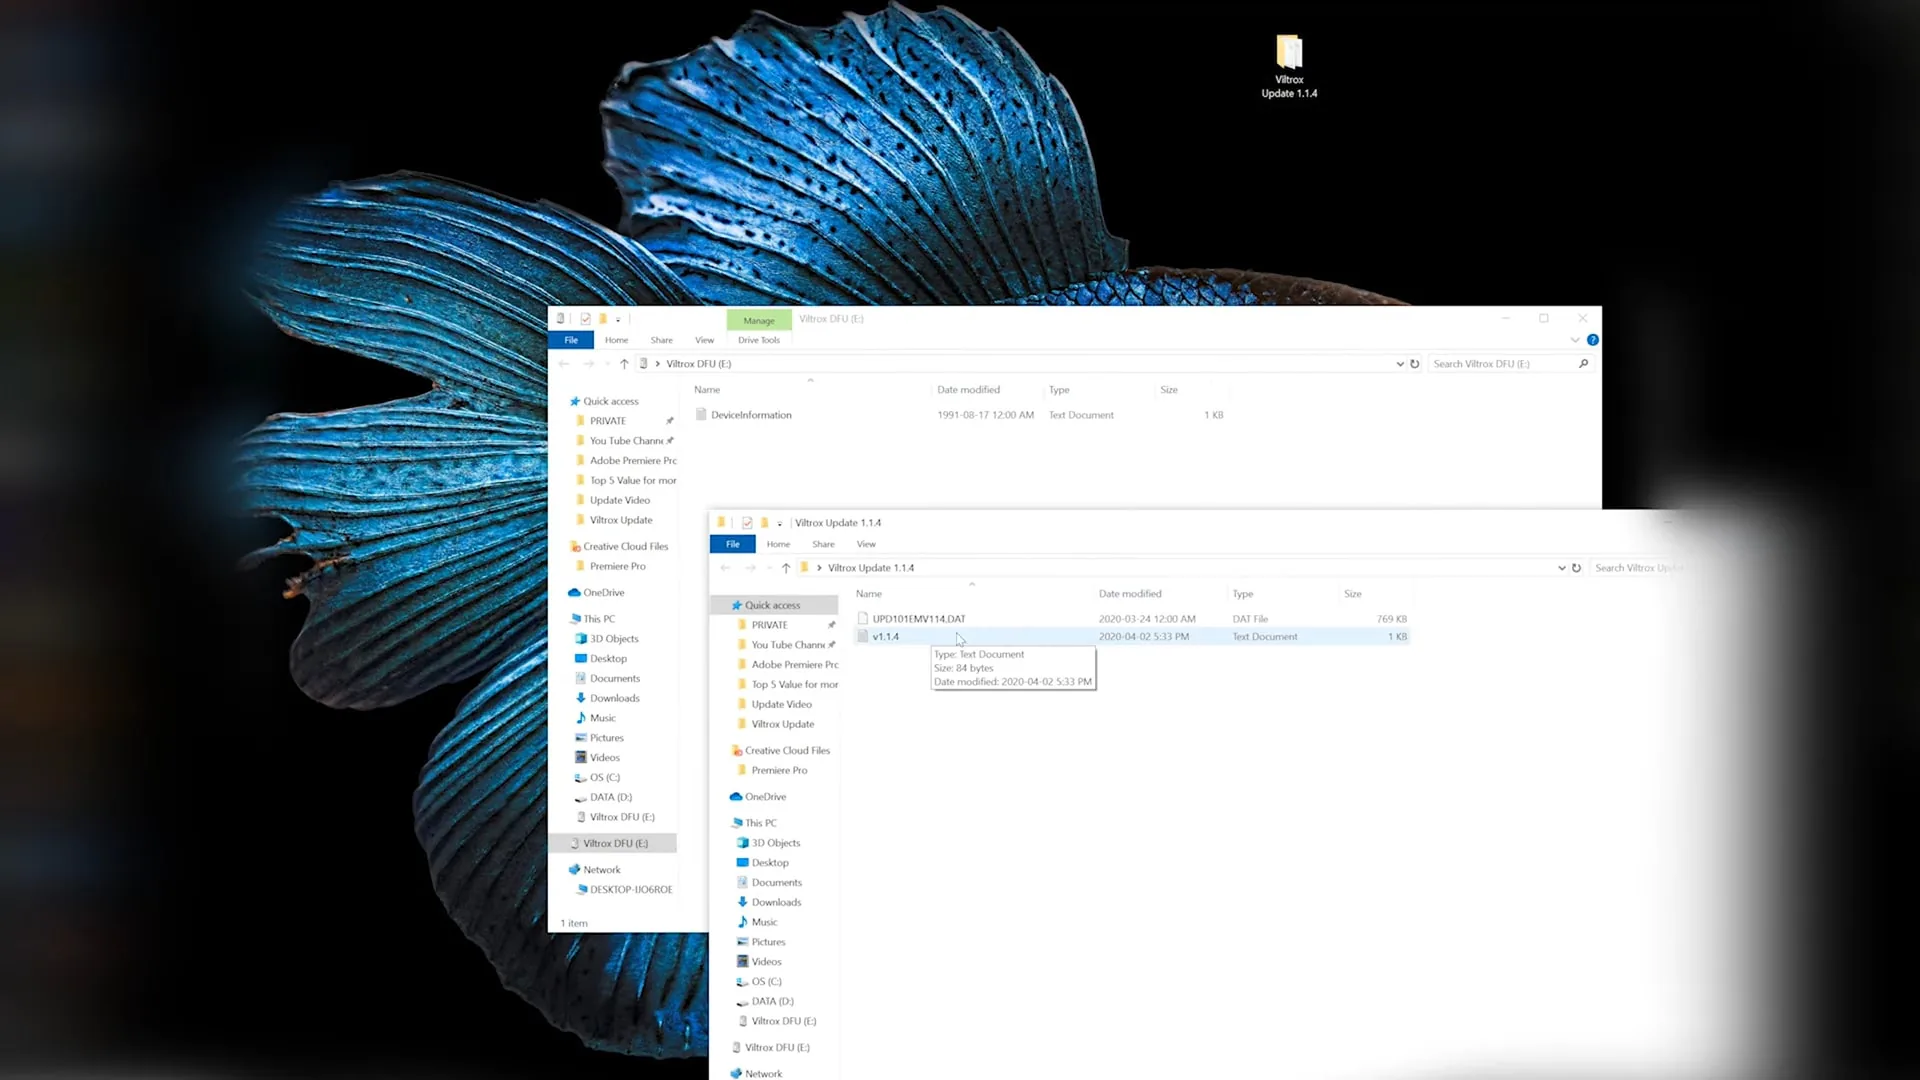Sort by Size column in Viltrox DFU window
This screenshot has height=1080, width=1920.
[1169, 390]
